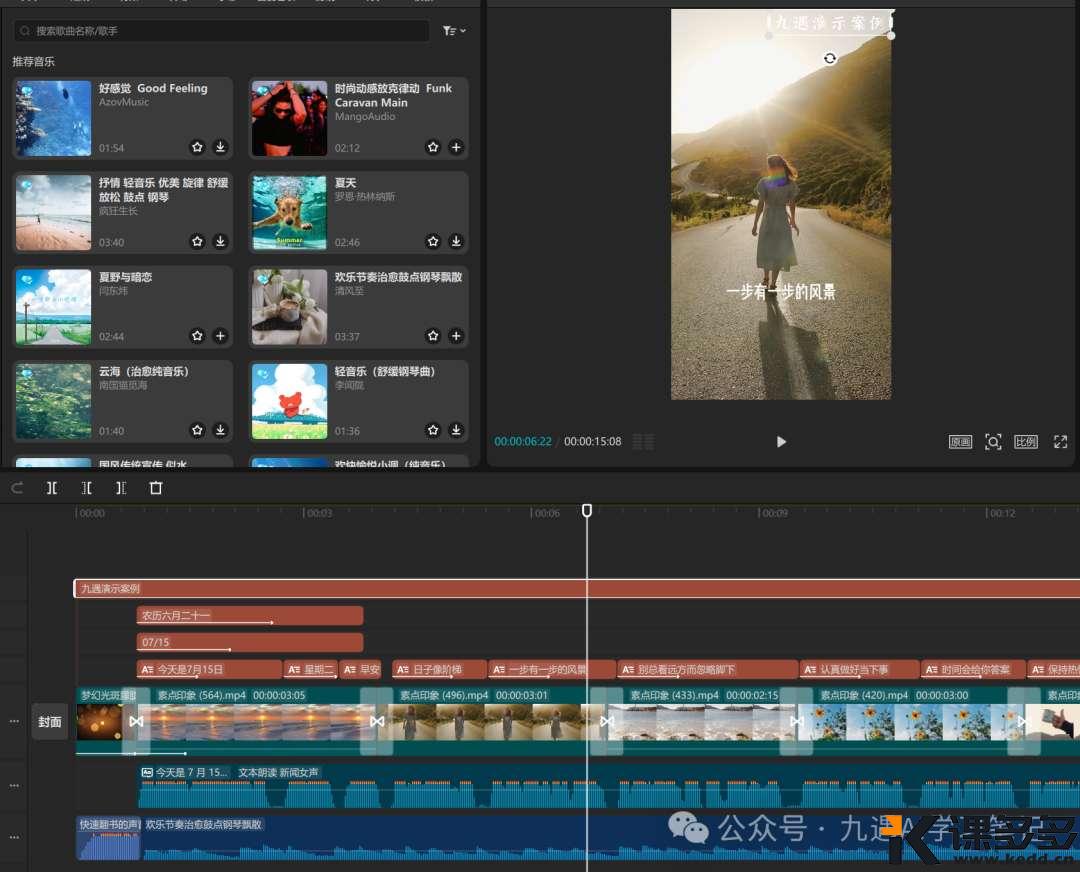Select the 今天是7月15日 subtitle clip

point(209,669)
